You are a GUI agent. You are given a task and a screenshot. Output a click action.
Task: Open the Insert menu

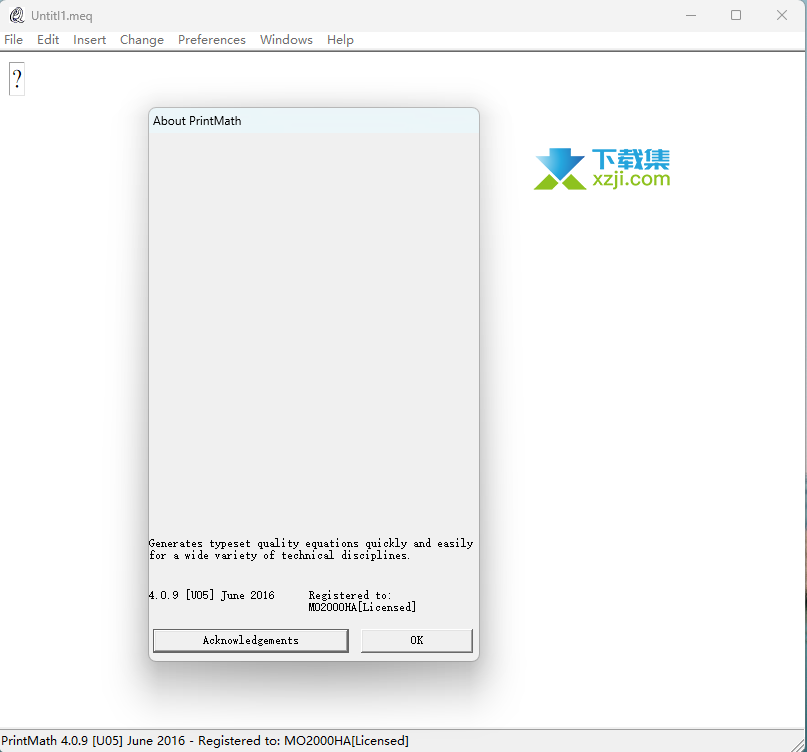point(90,40)
